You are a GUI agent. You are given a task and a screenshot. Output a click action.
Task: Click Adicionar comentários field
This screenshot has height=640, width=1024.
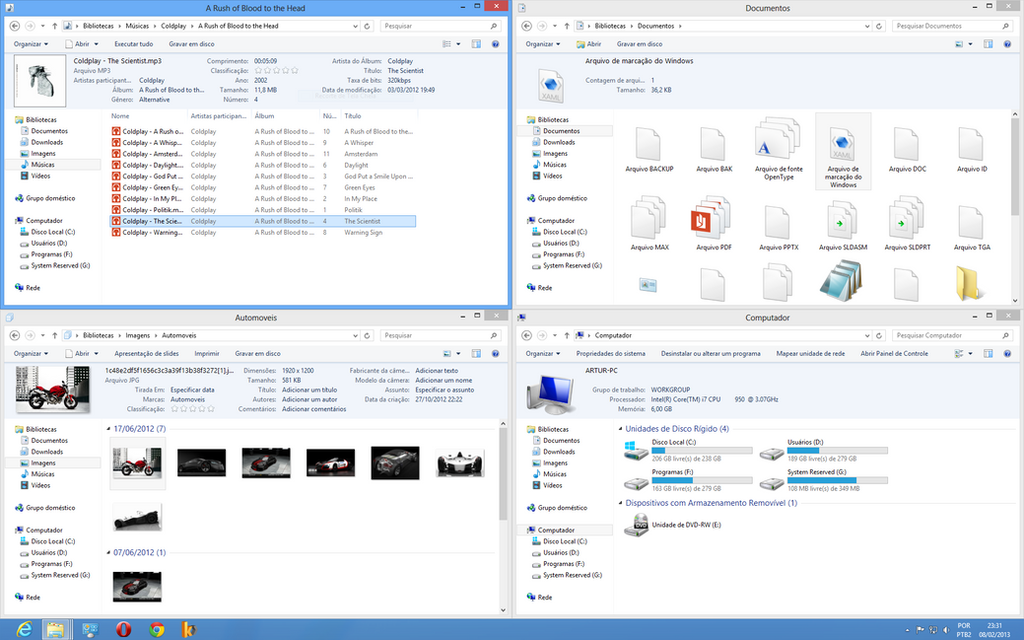point(314,409)
